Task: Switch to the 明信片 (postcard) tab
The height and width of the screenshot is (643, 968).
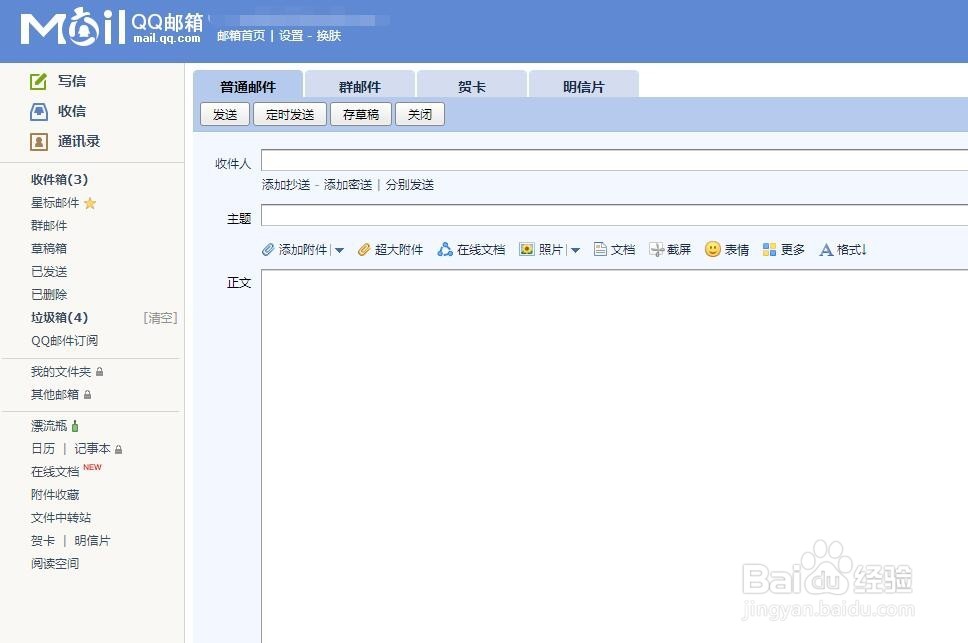Action: click(x=584, y=86)
